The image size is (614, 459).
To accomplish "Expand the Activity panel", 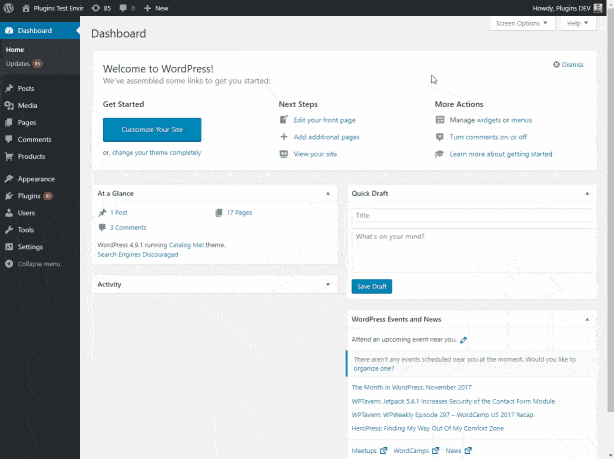I will 328,284.
